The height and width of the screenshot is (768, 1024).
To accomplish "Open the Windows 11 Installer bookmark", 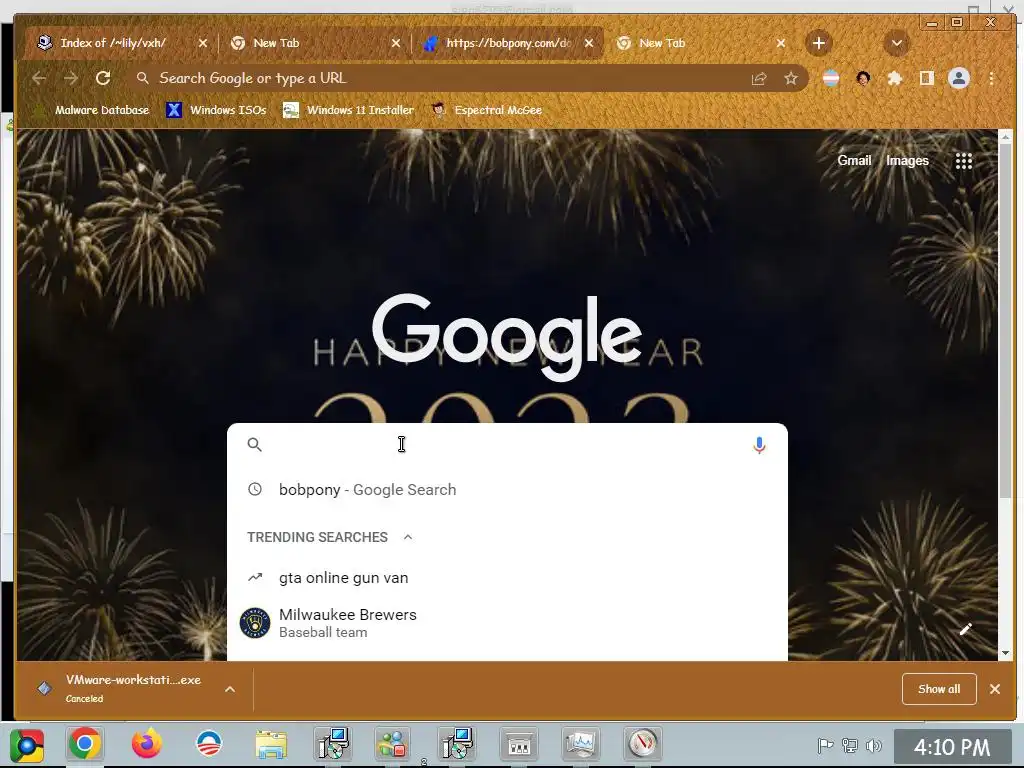I will (348, 110).
